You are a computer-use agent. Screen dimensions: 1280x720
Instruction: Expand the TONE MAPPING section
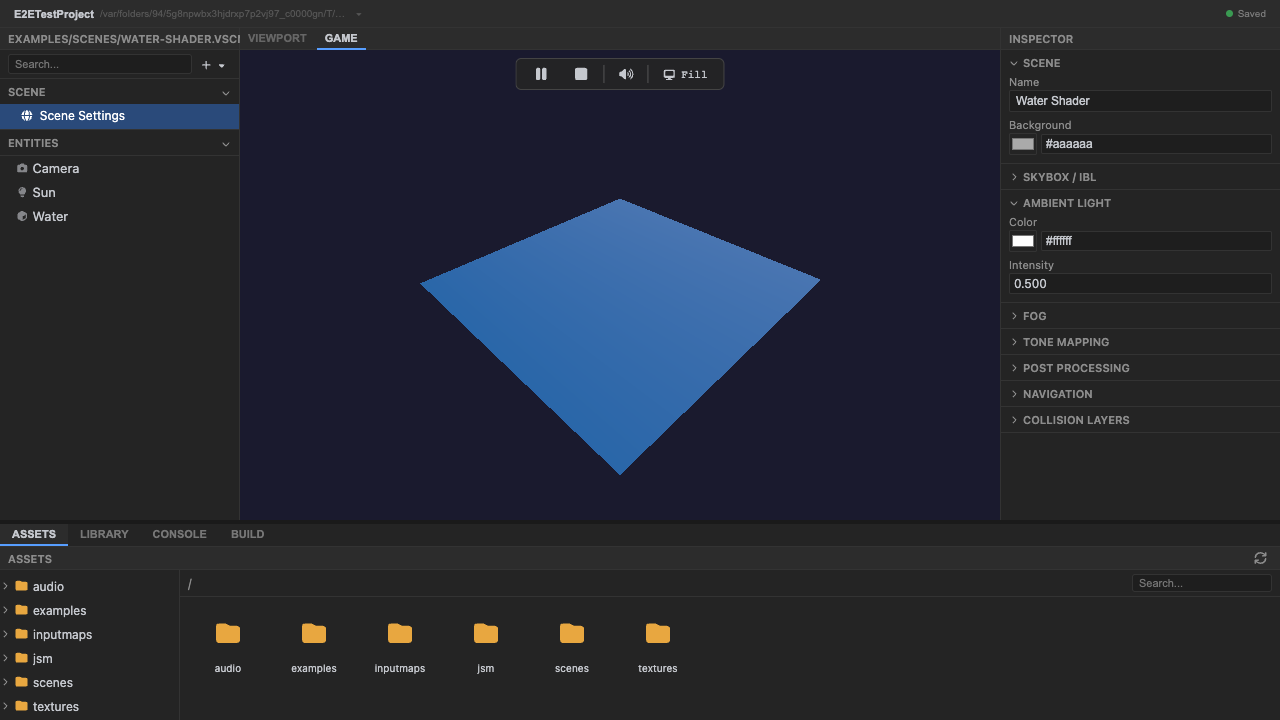[x=1014, y=342]
